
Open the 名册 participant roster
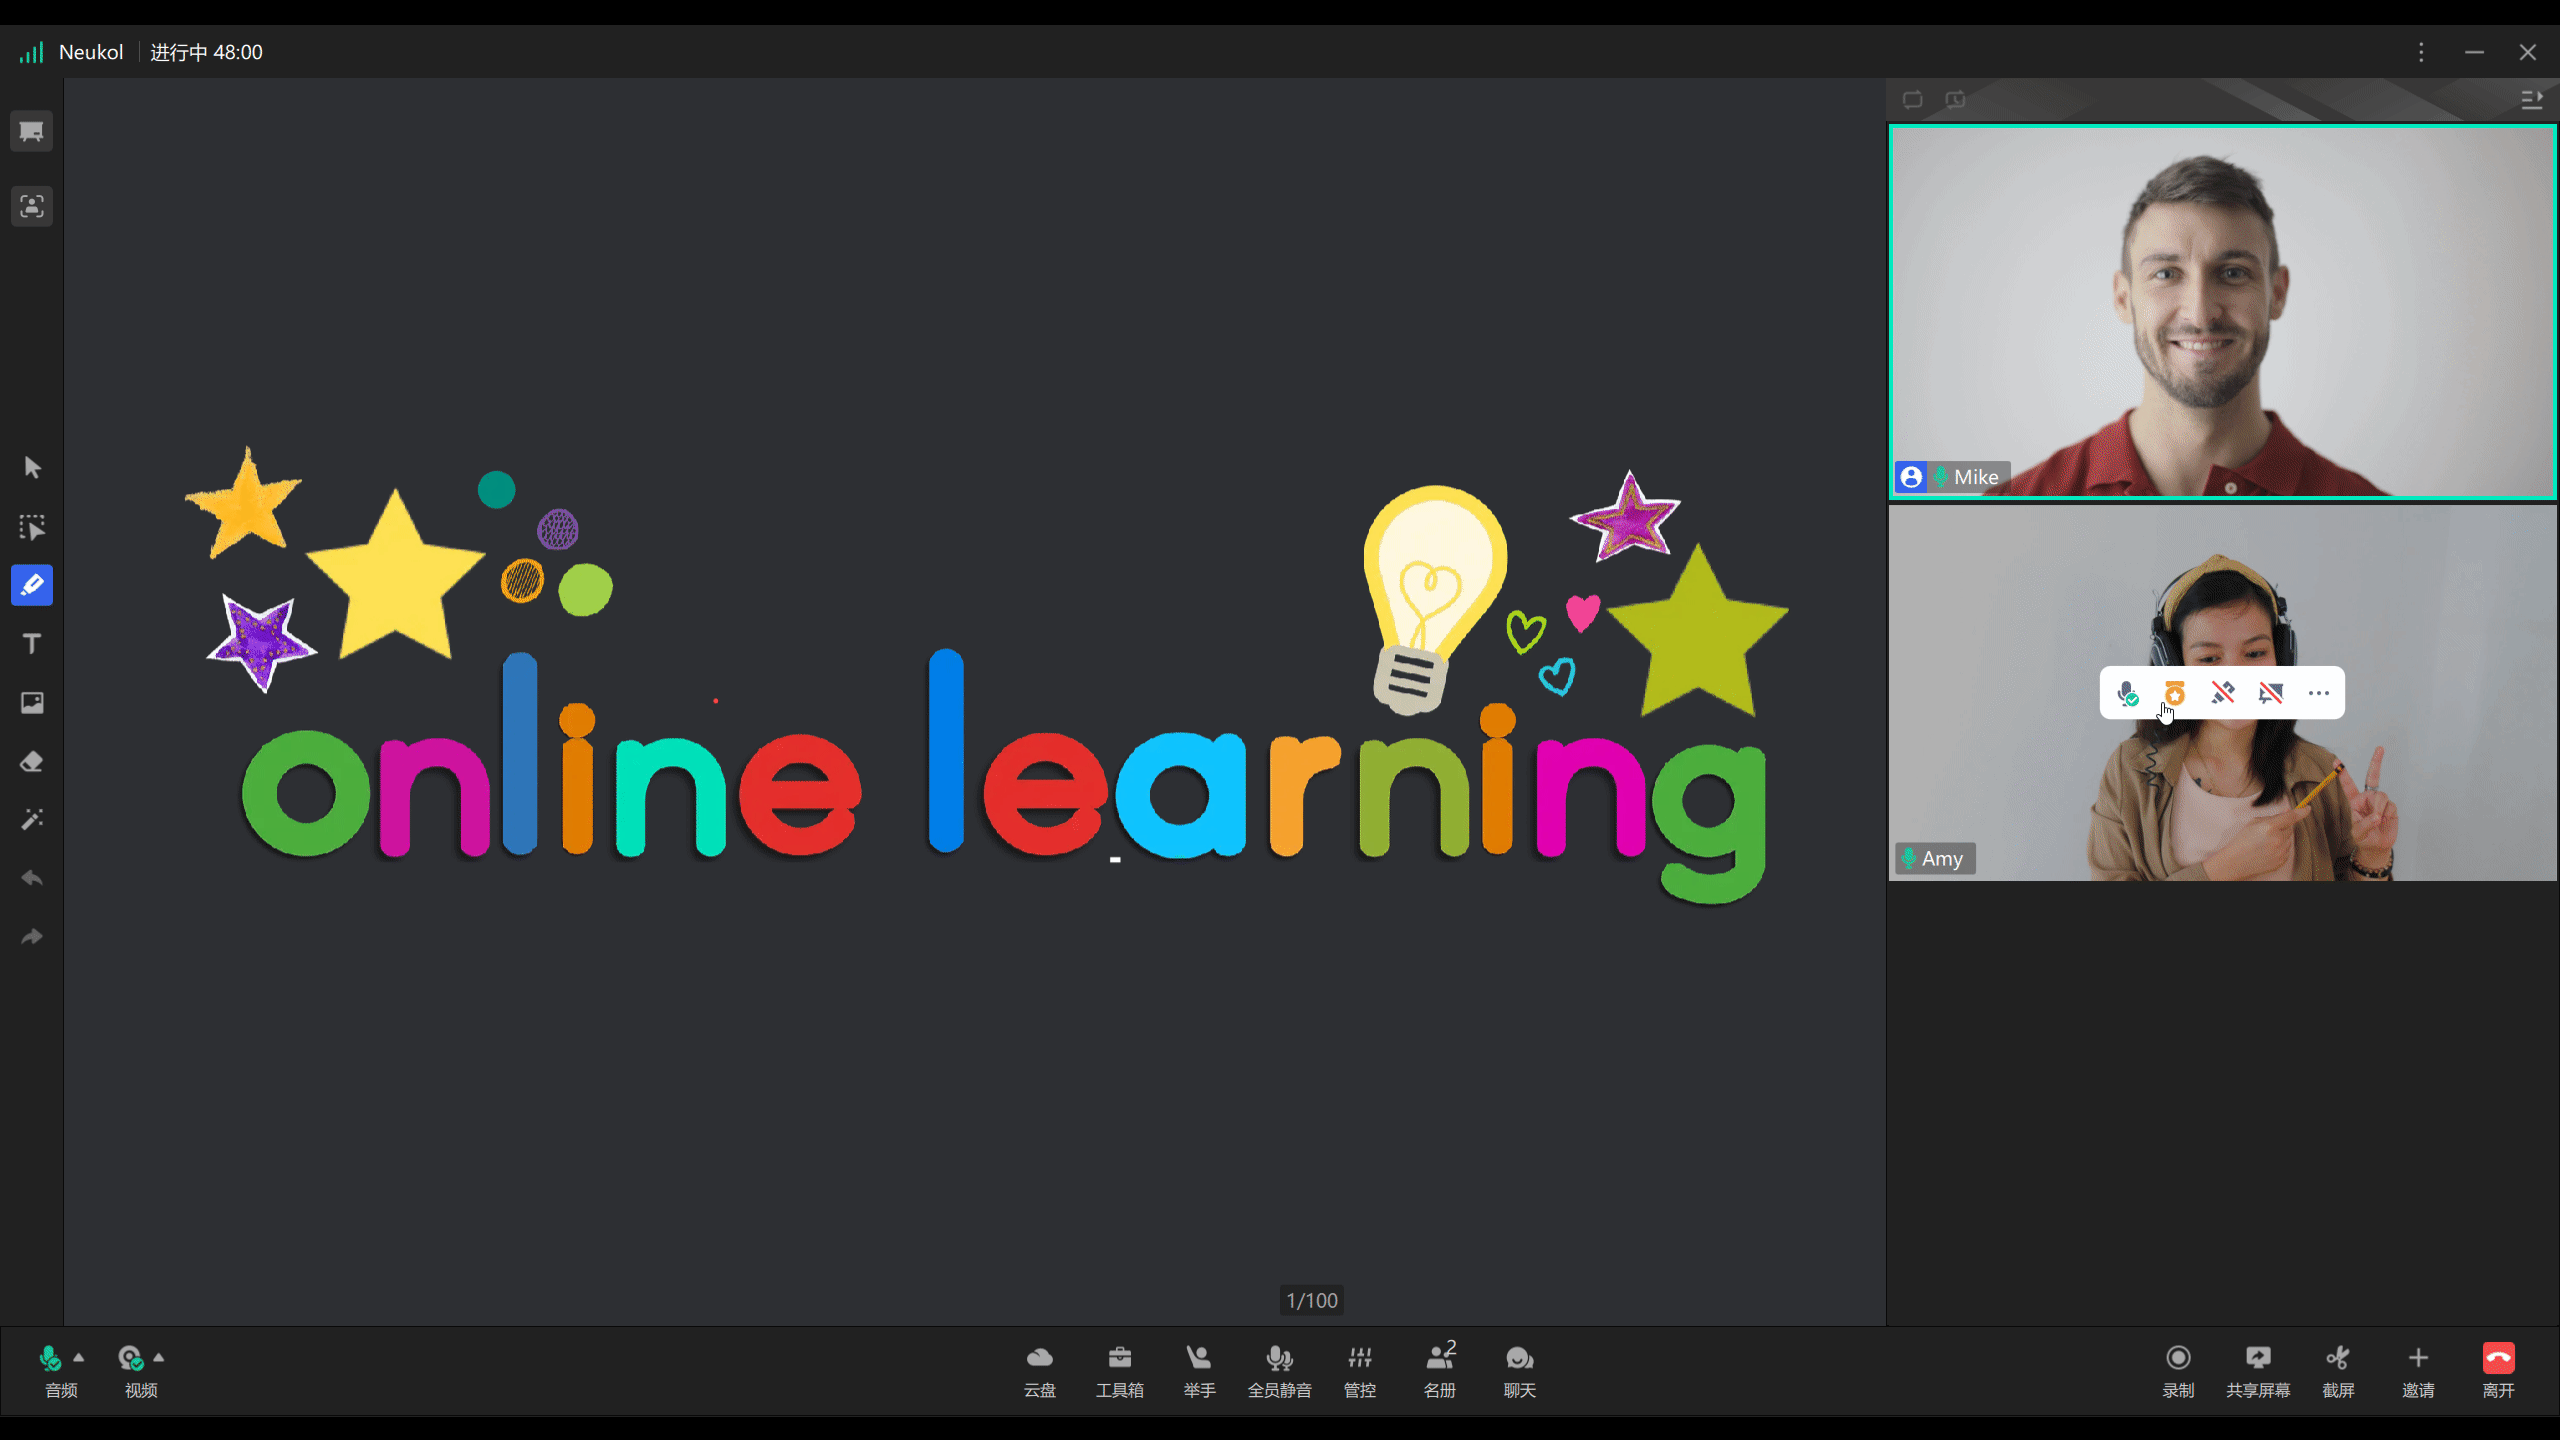coord(1440,1371)
